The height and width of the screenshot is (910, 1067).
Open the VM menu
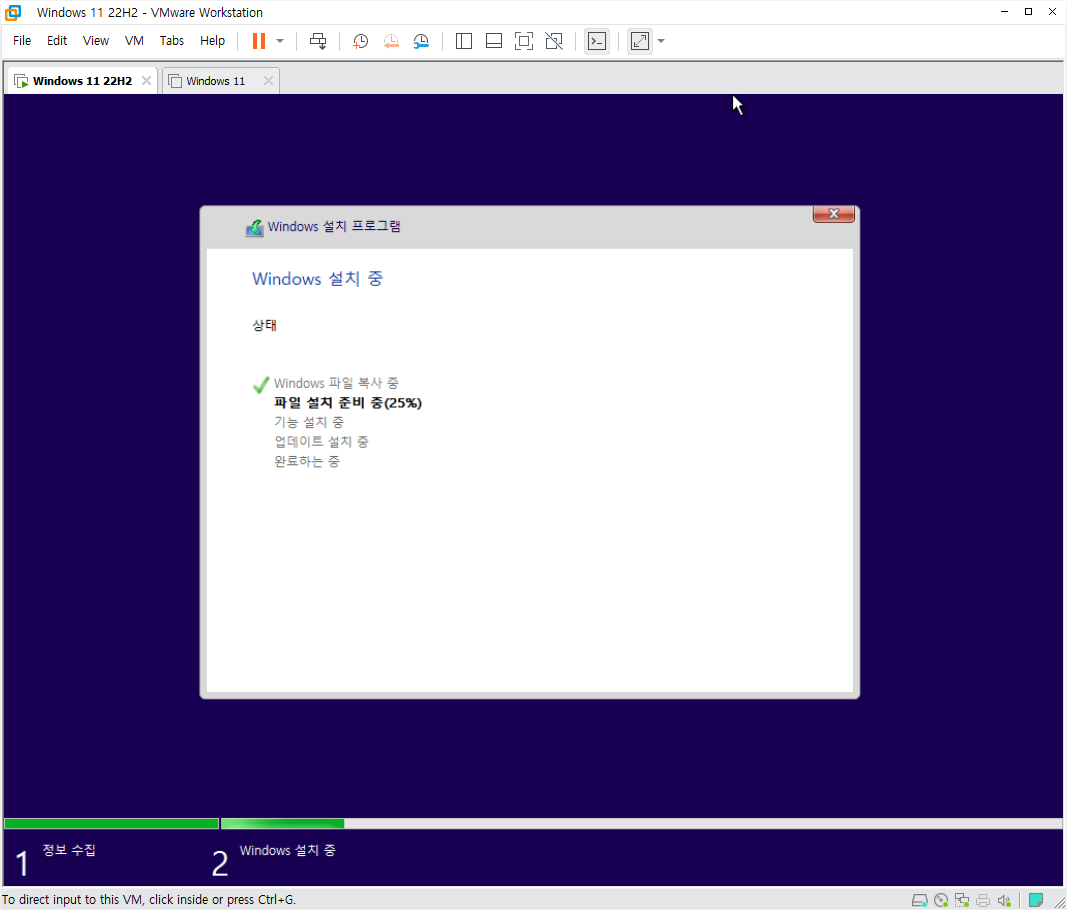pyautogui.click(x=134, y=41)
